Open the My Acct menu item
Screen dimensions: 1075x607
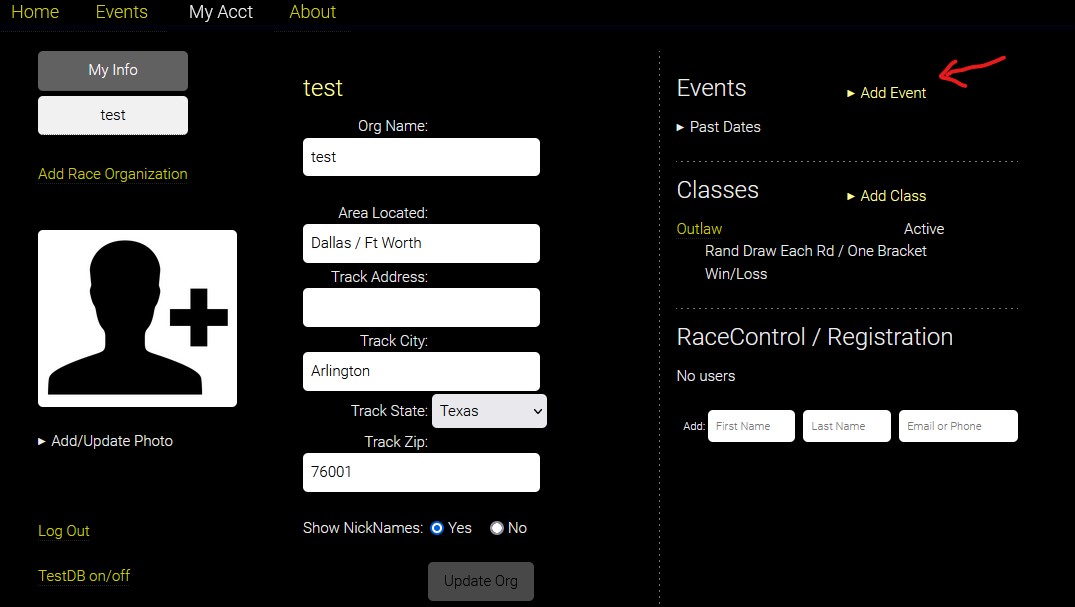[x=221, y=13]
